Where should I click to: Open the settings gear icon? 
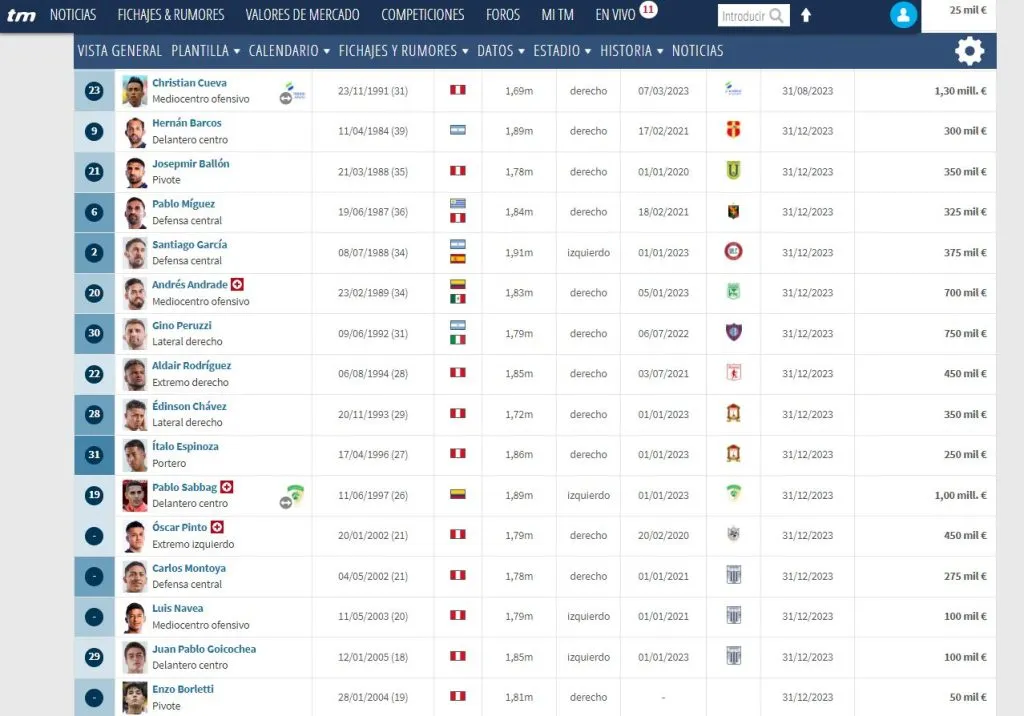(969, 51)
